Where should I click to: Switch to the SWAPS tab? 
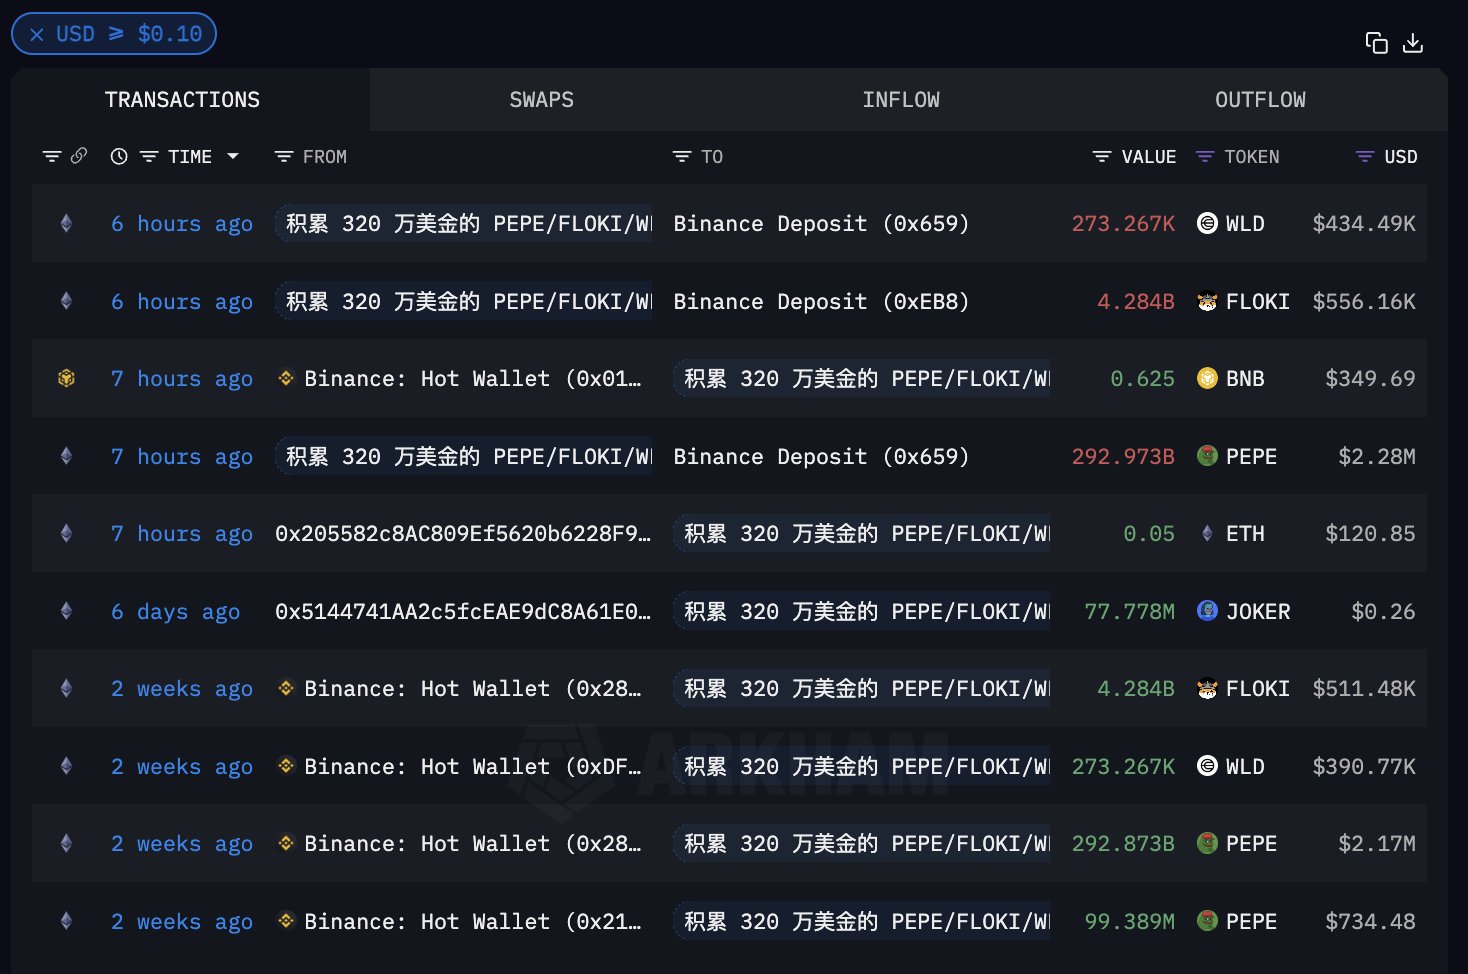click(541, 100)
